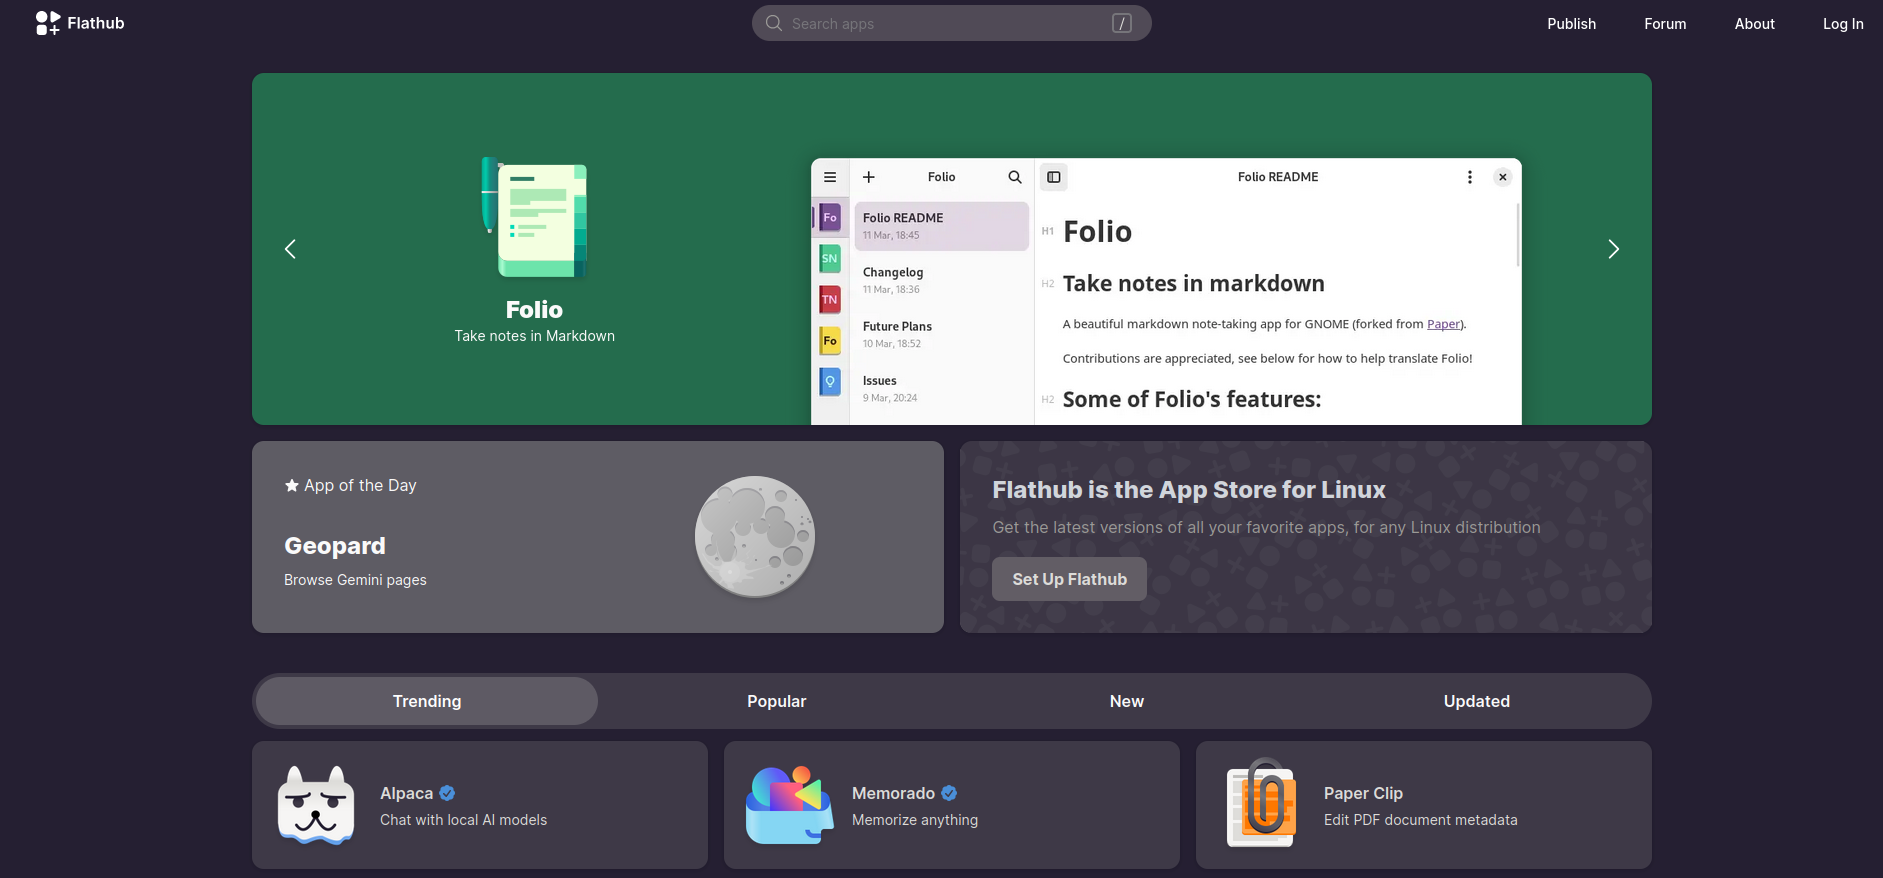The image size is (1883, 878).
Task: Click the Paper Clip app icon
Action: click(x=1261, y=805)
